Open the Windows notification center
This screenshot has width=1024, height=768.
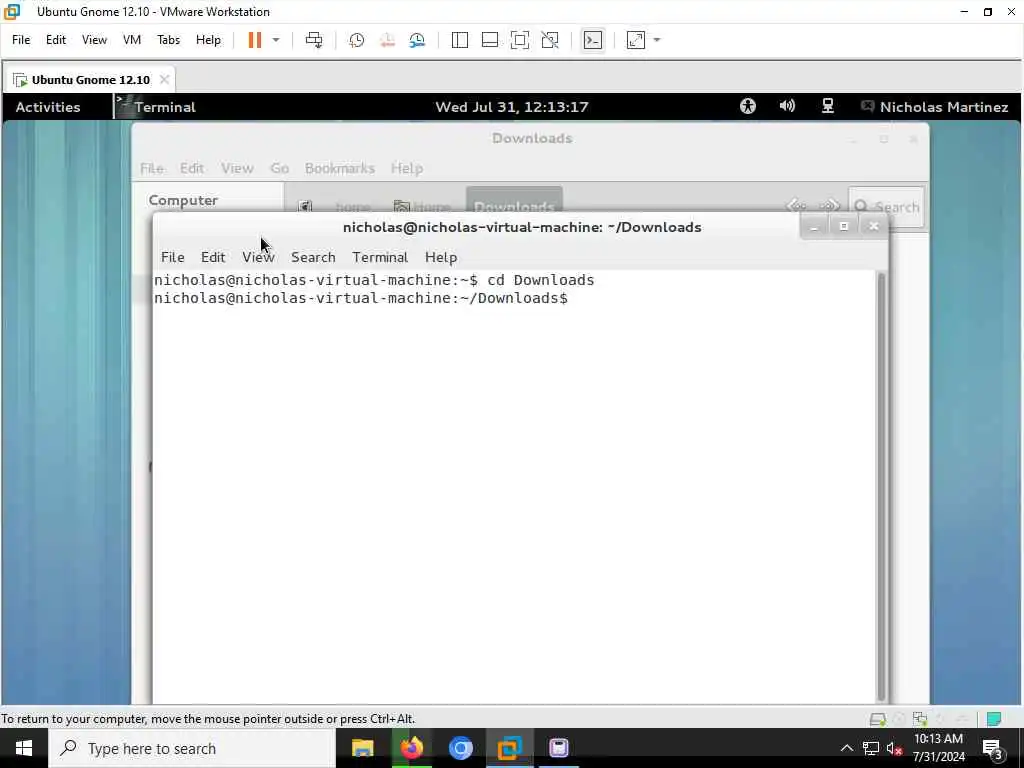coord(992,748)
